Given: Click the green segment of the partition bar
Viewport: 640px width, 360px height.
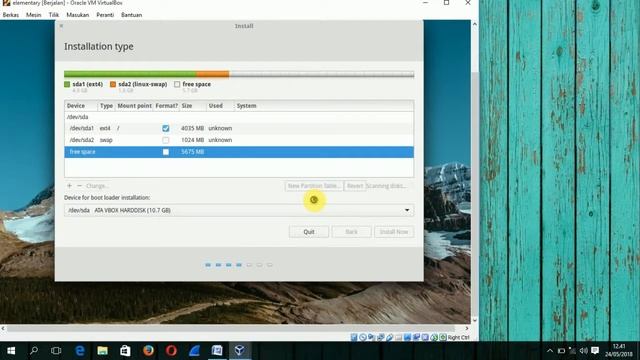Looking at the screenshot, I should pos(130,74).
